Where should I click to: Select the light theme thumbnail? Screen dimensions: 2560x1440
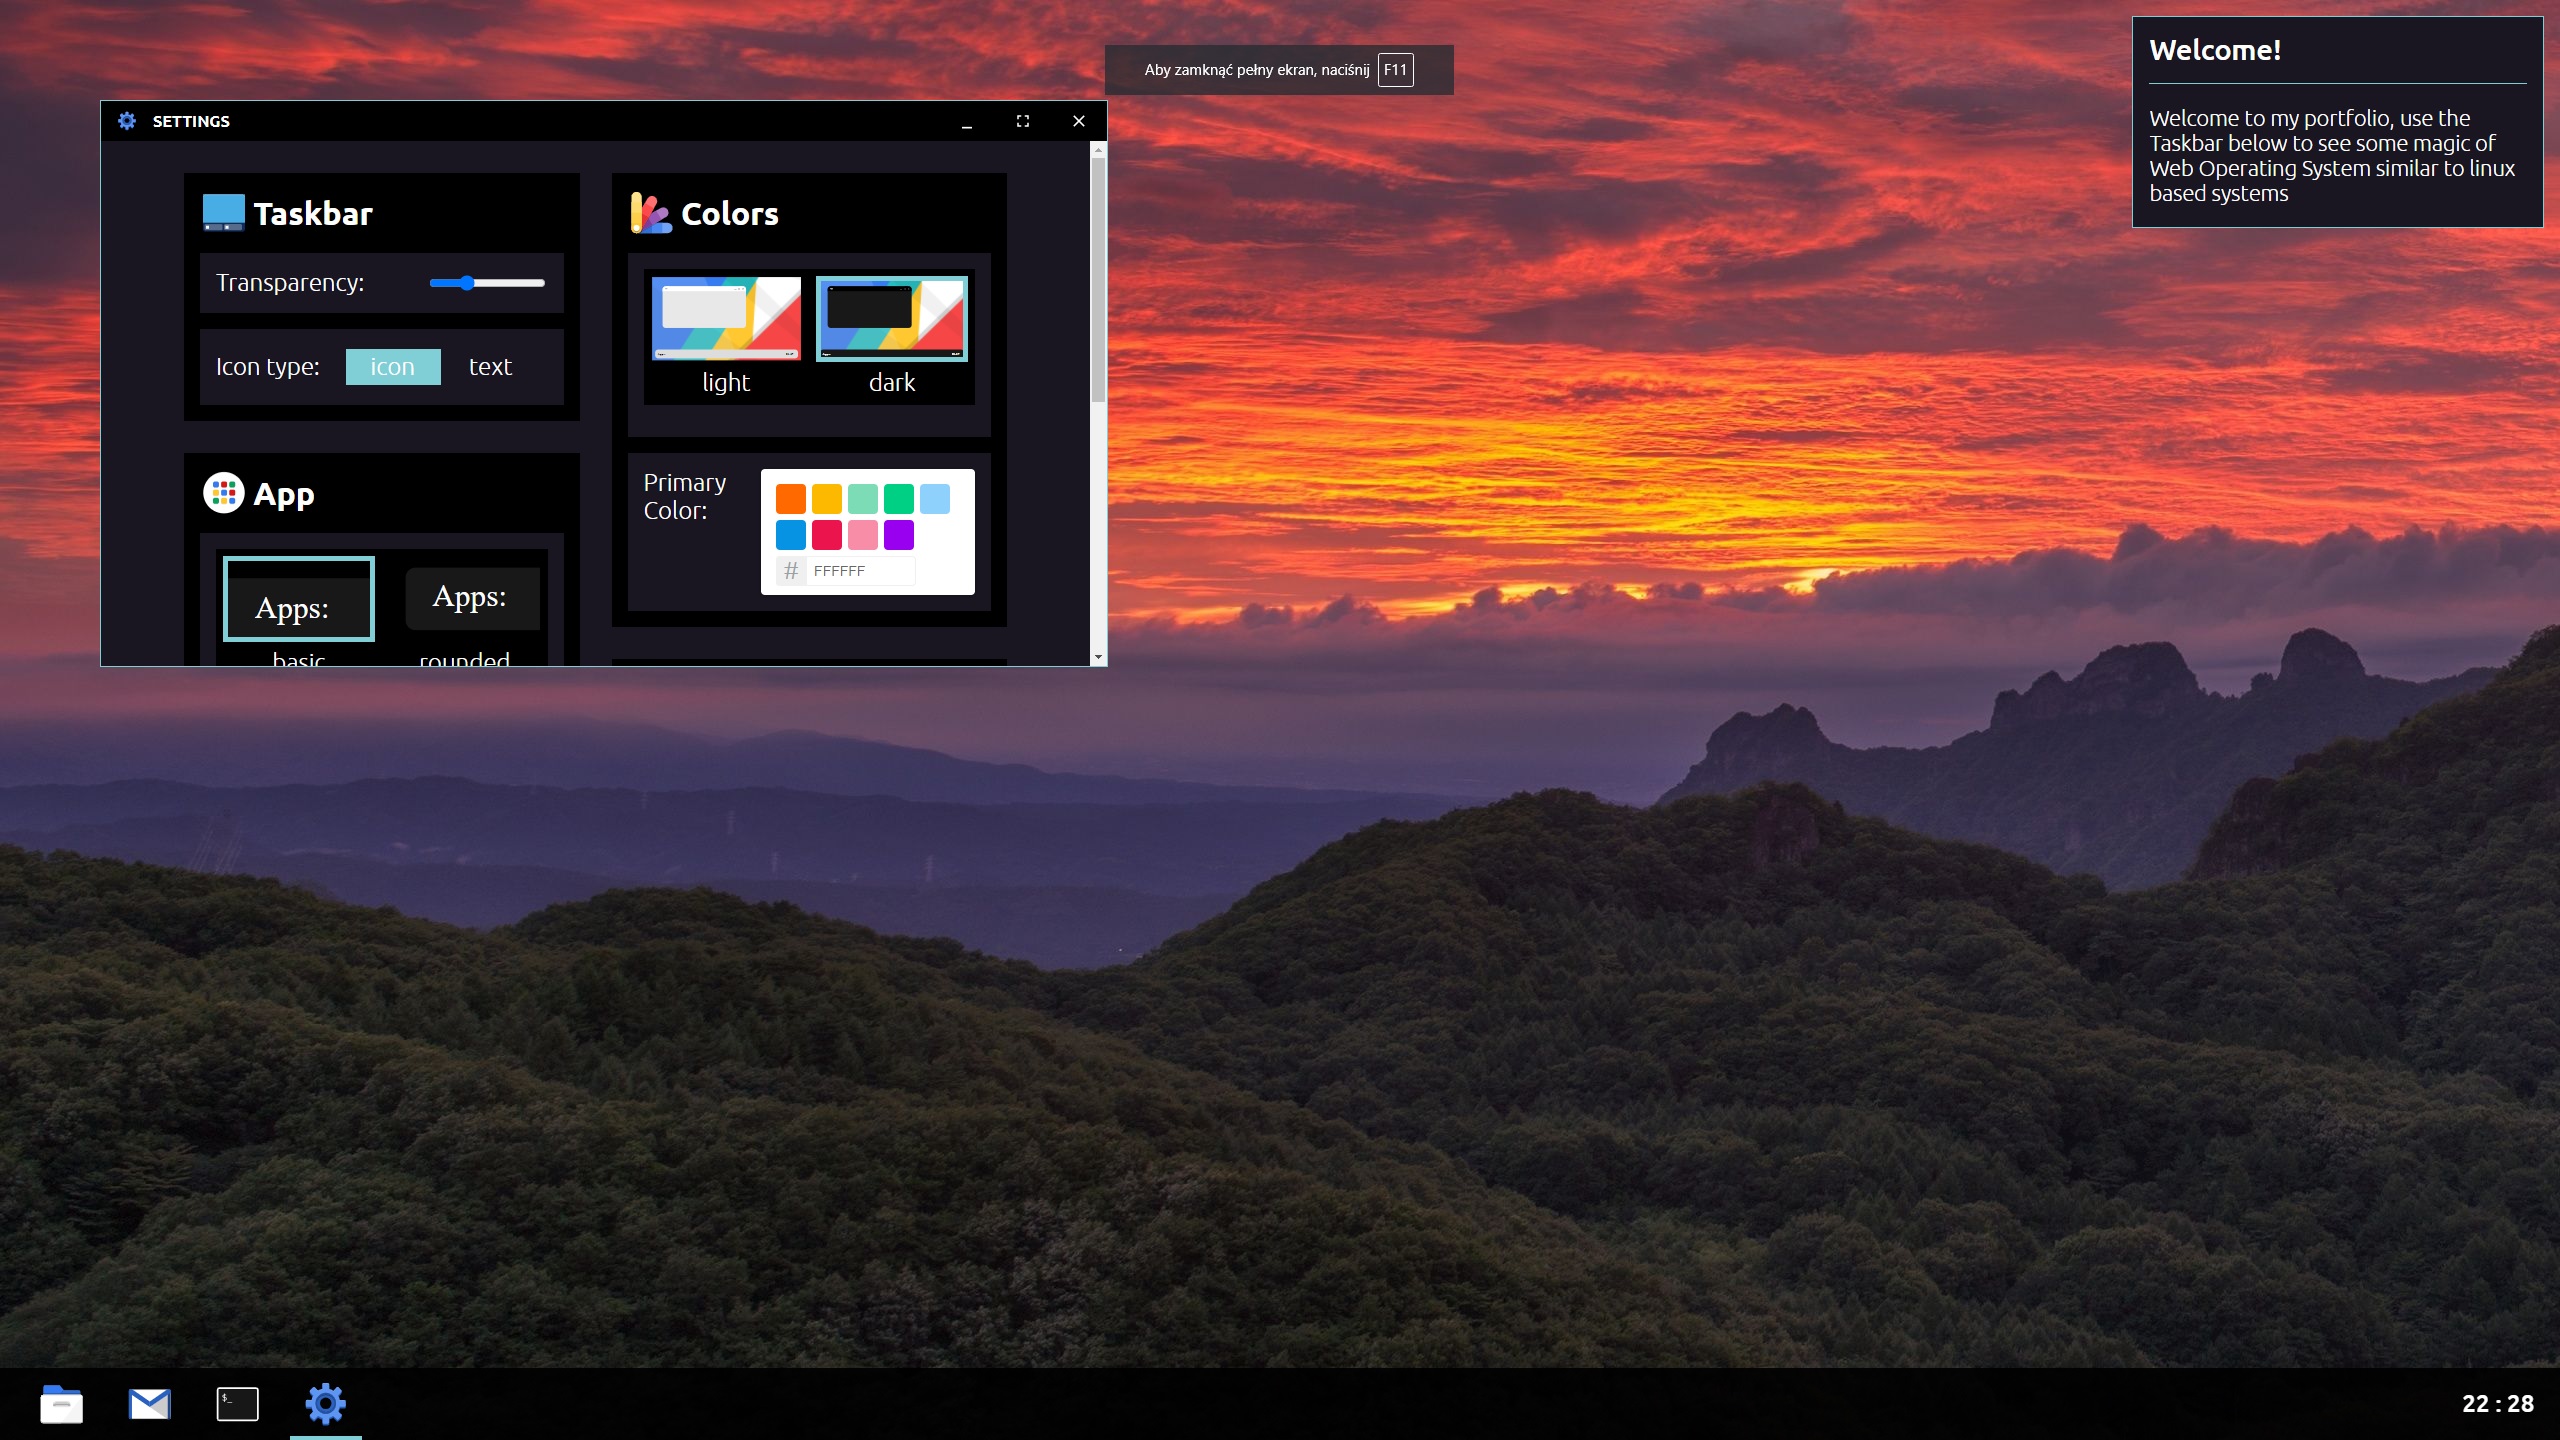(726, 319)
